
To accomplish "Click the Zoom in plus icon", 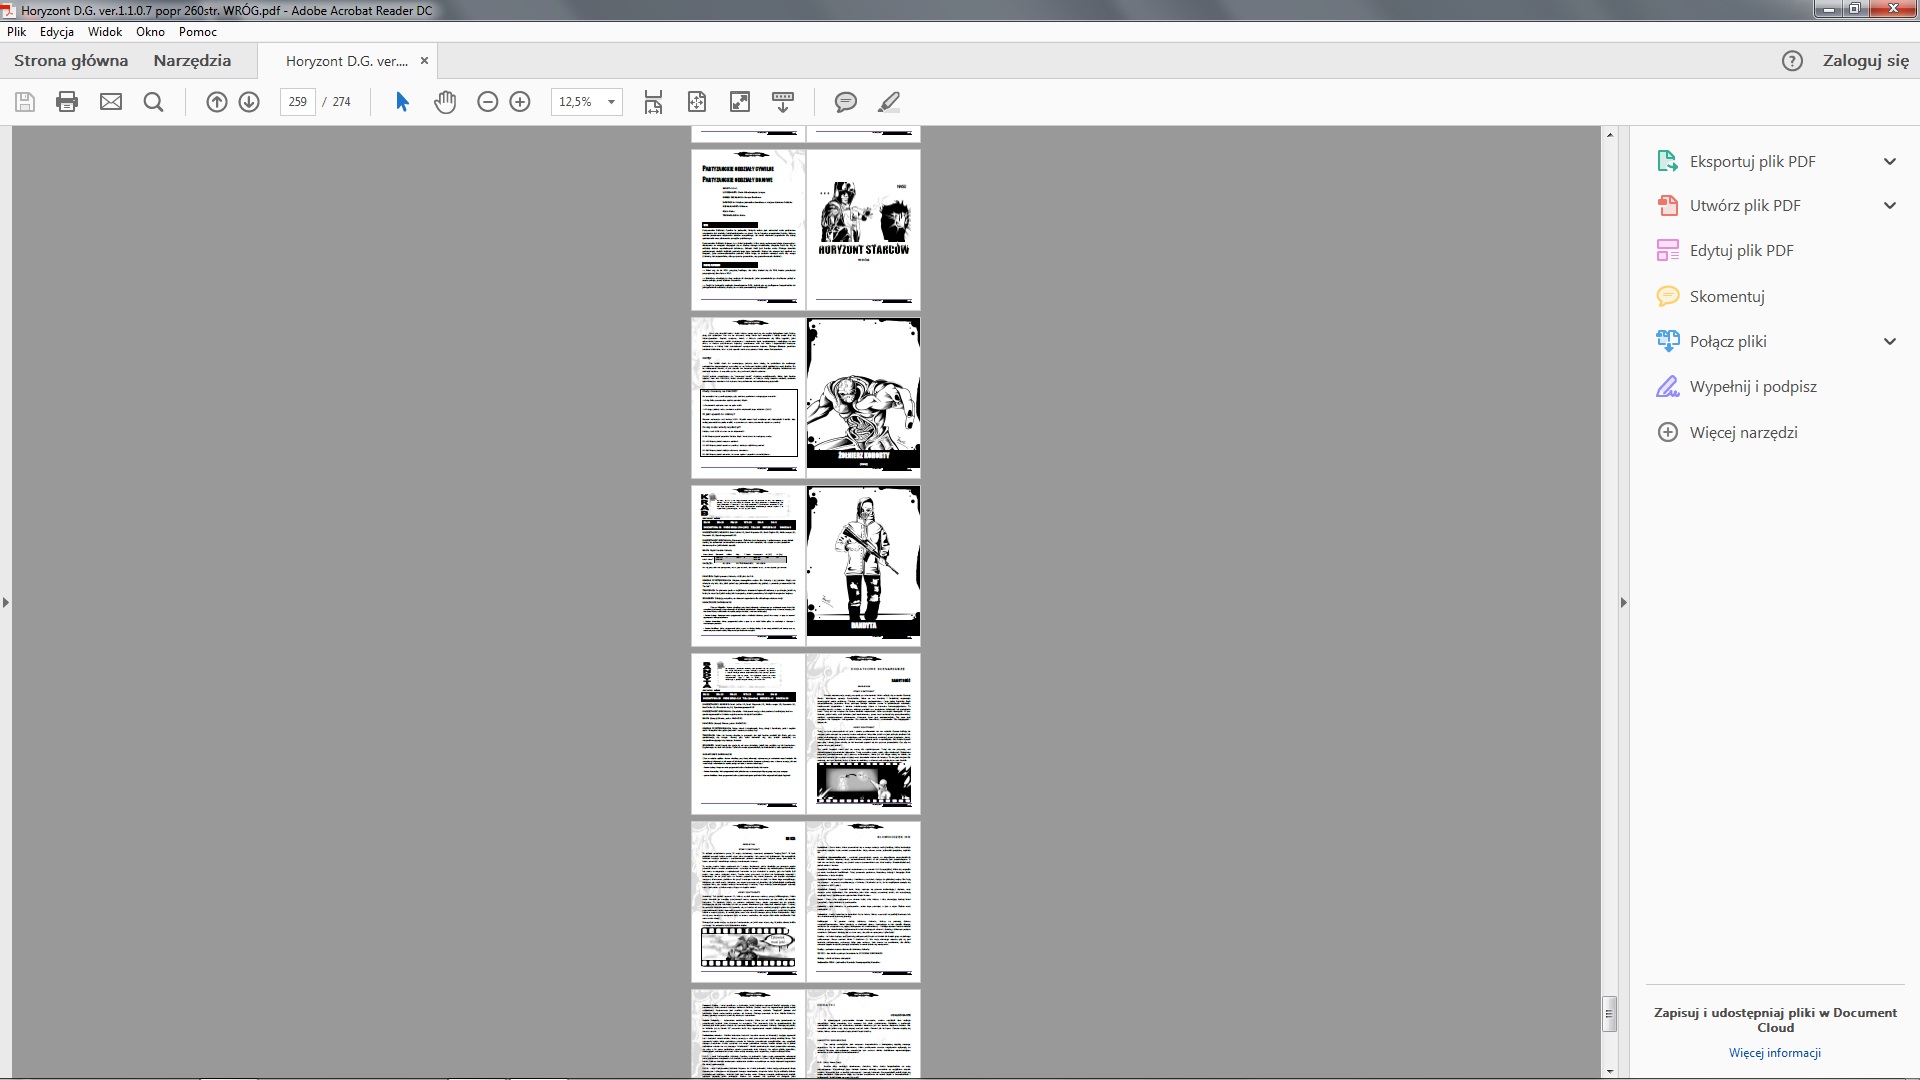I will [520, 102].
